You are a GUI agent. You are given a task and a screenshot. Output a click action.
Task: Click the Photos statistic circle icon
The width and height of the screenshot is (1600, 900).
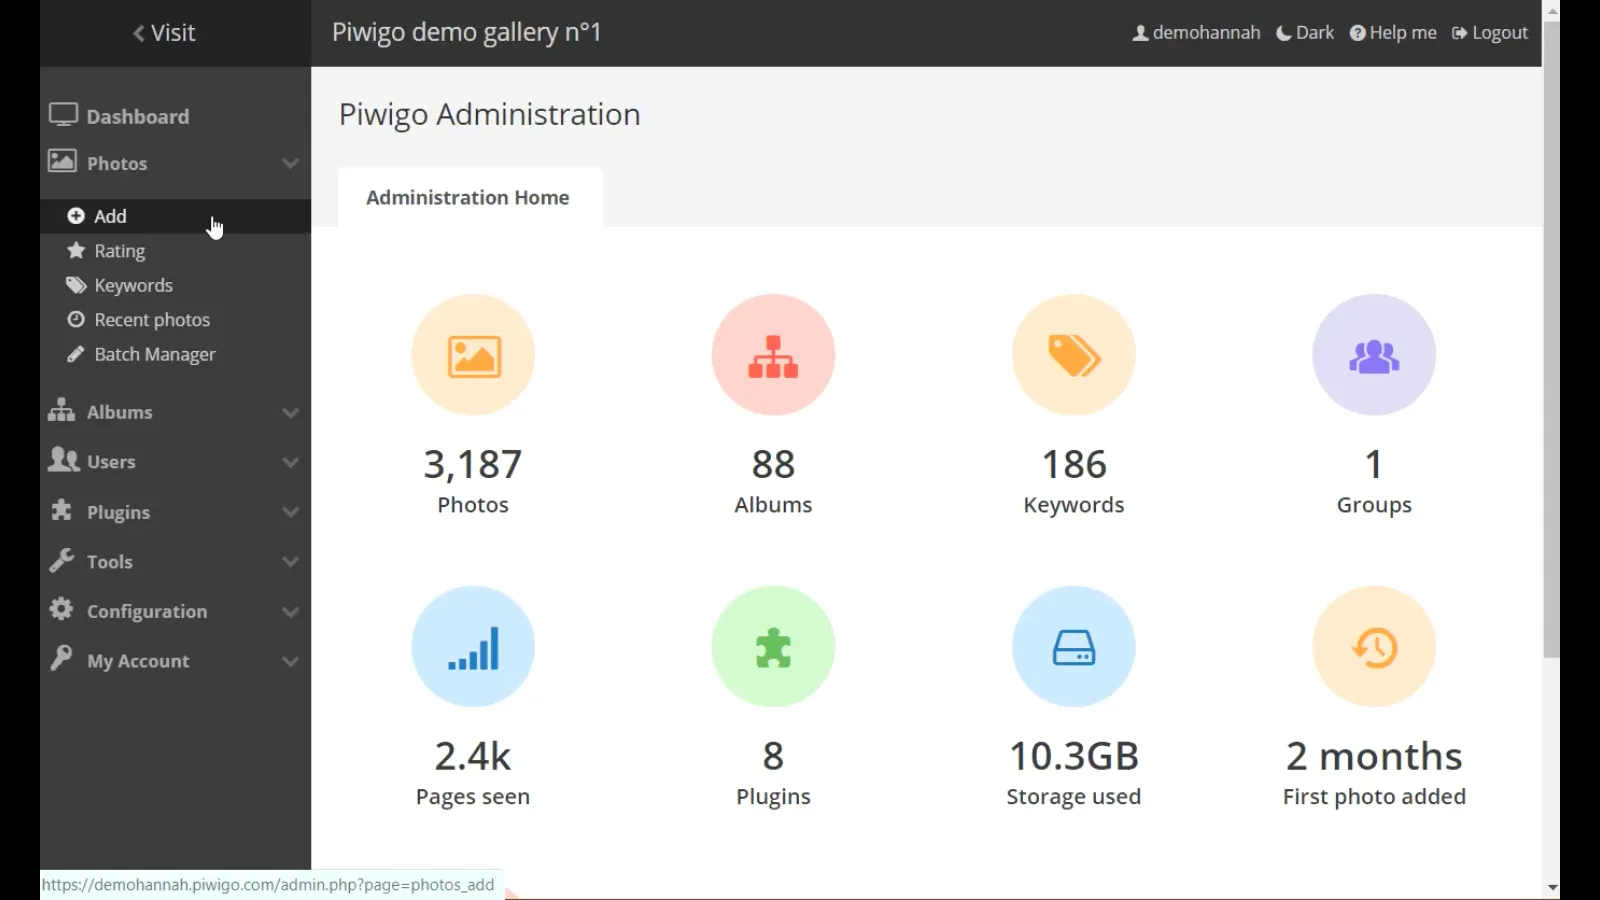coord(473,355)
